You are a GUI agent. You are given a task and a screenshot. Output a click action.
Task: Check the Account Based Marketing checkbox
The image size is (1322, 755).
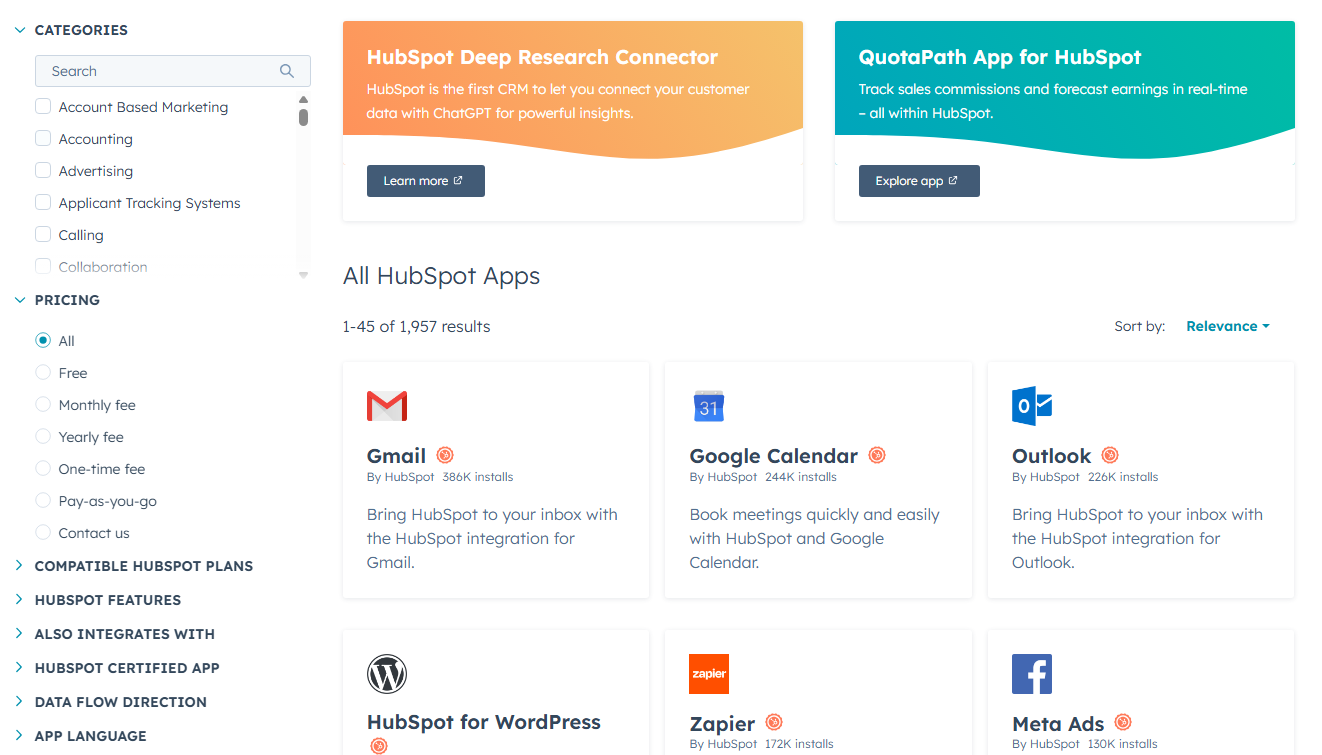pyautogui.click(x=43, y=107)
